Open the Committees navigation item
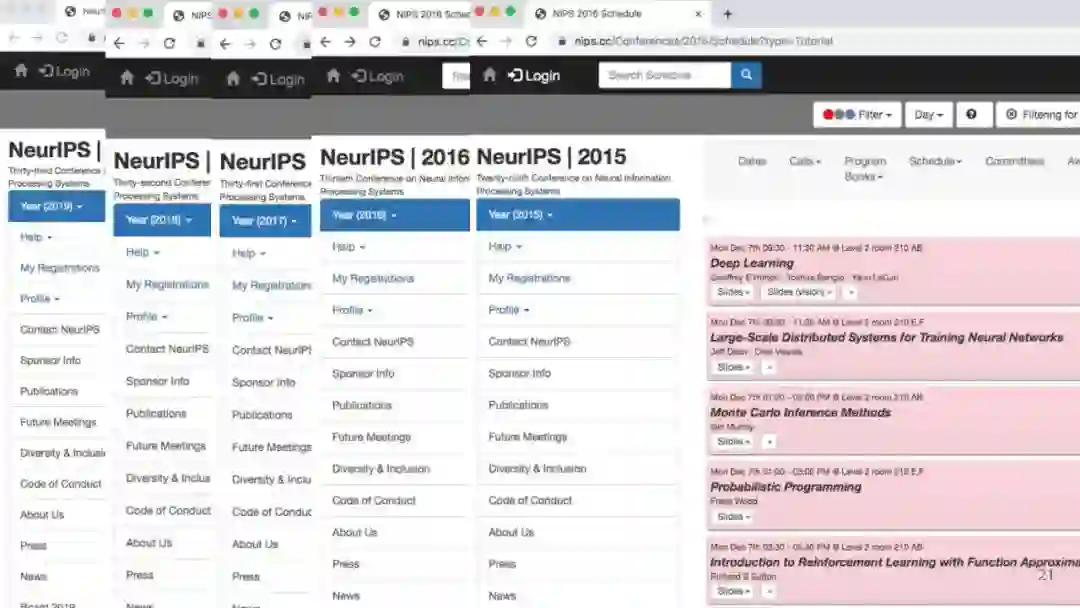The width and height of the screenshot is (1080, 608). 1014,161
